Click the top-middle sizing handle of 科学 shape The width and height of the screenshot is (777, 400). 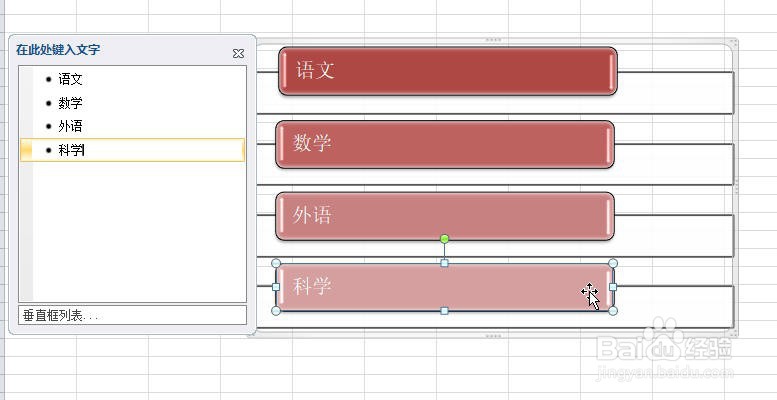pyautogui.click(x=444, y=263)
